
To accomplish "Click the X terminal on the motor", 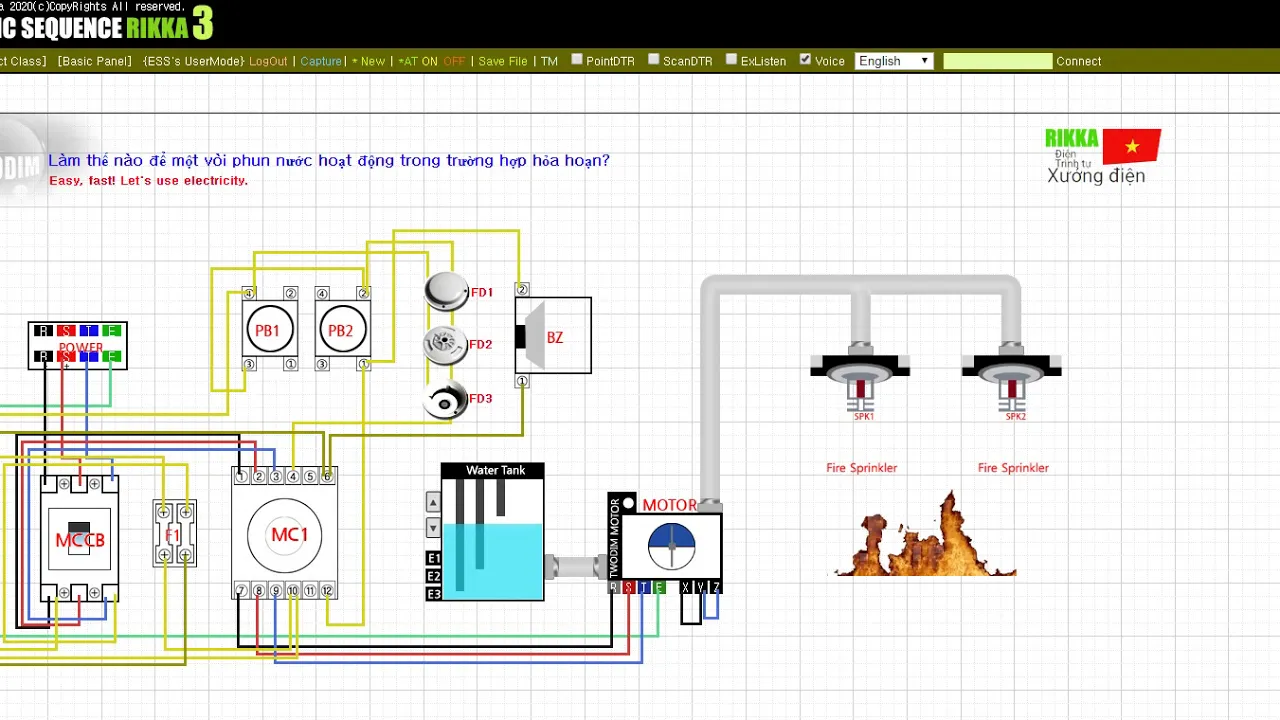I will click(x=686, y=587).
